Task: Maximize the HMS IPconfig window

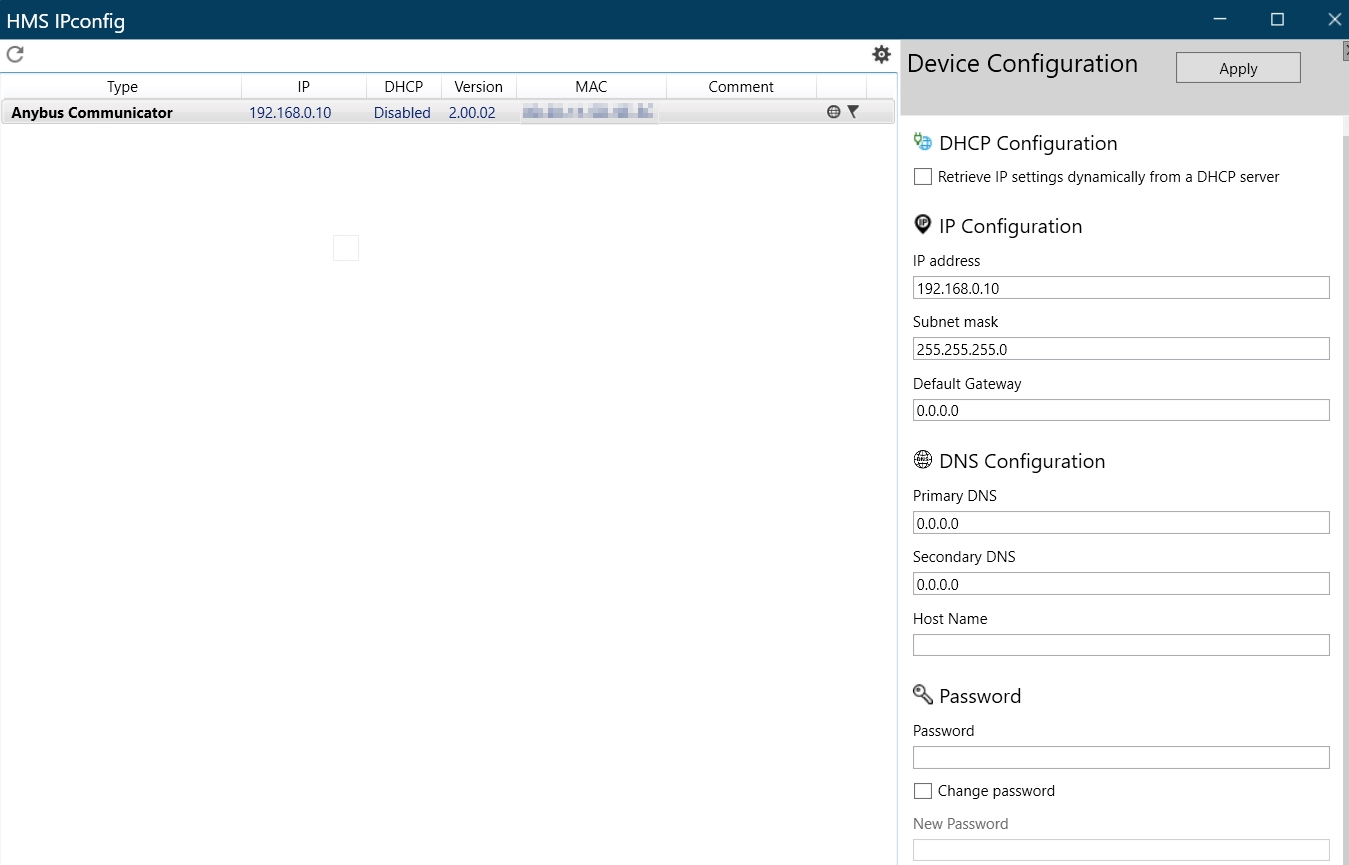Action: click(x=1277, y=19)
